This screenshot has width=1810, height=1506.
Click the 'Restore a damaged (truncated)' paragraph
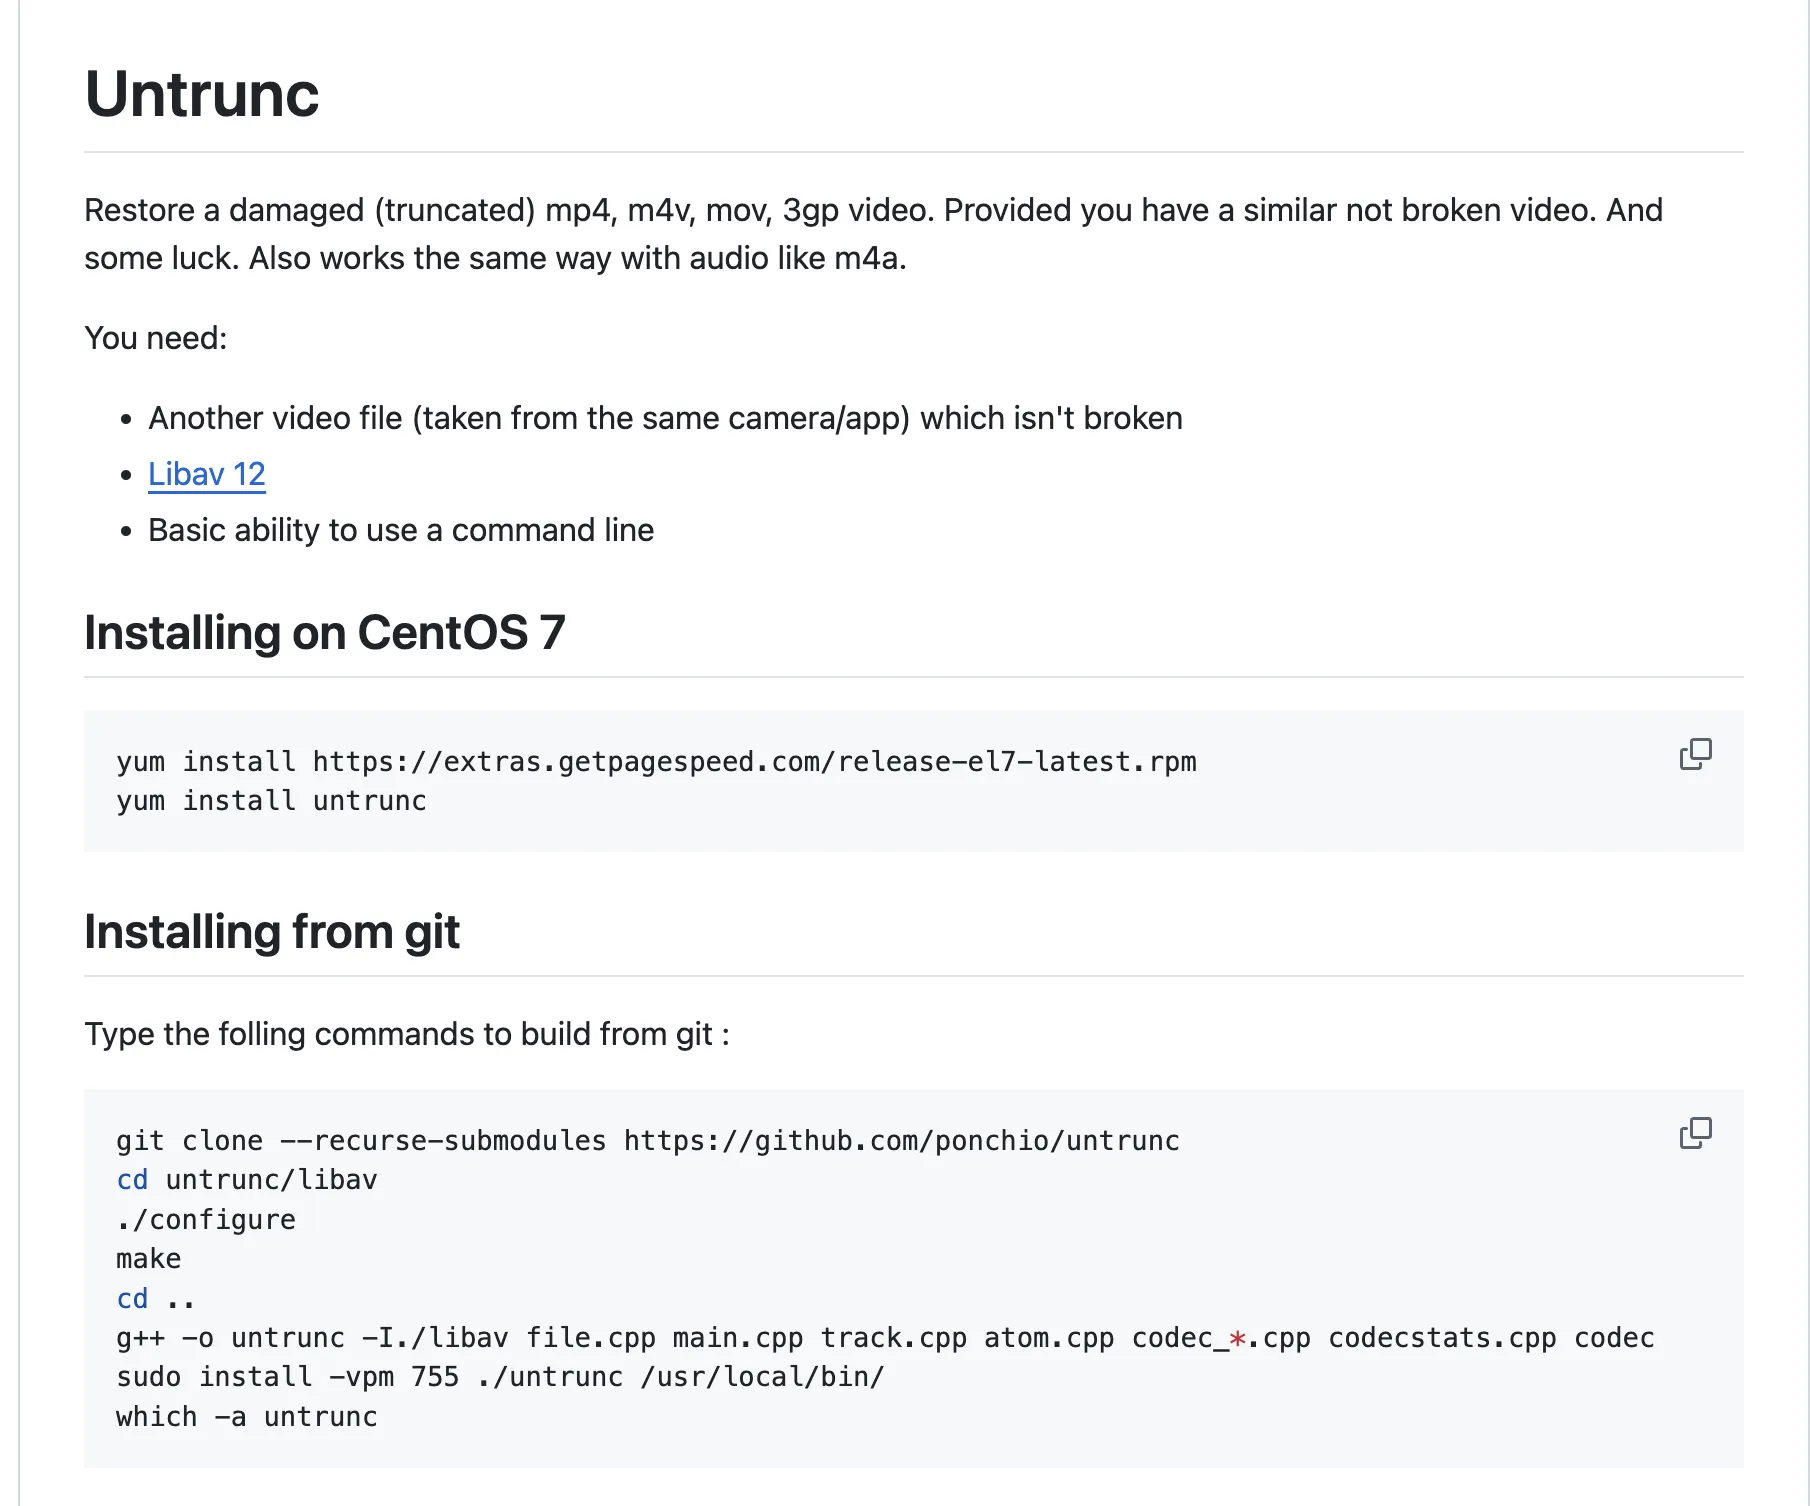tap(874, 234)
